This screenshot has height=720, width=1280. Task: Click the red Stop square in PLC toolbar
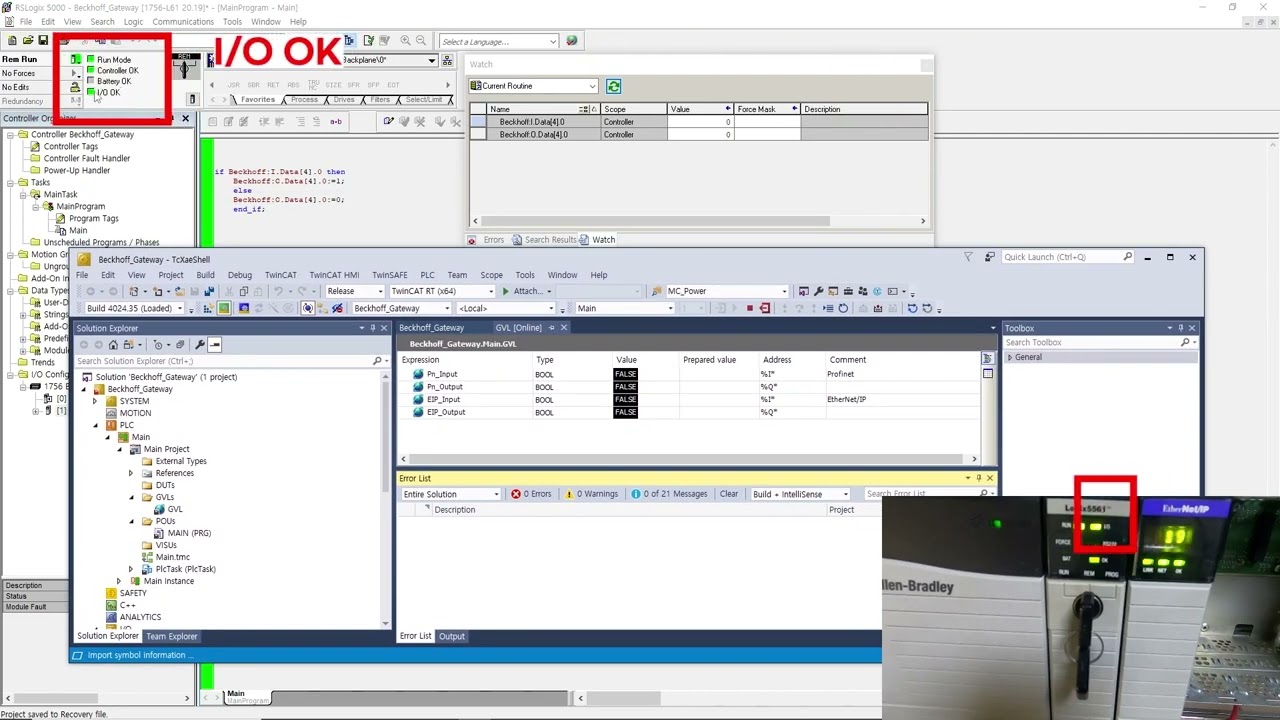coord(749,308)
